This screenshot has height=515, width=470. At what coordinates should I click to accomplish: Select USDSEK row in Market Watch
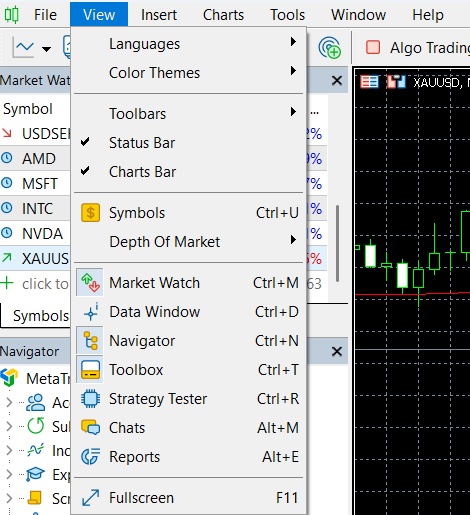(x=35, y=134)
